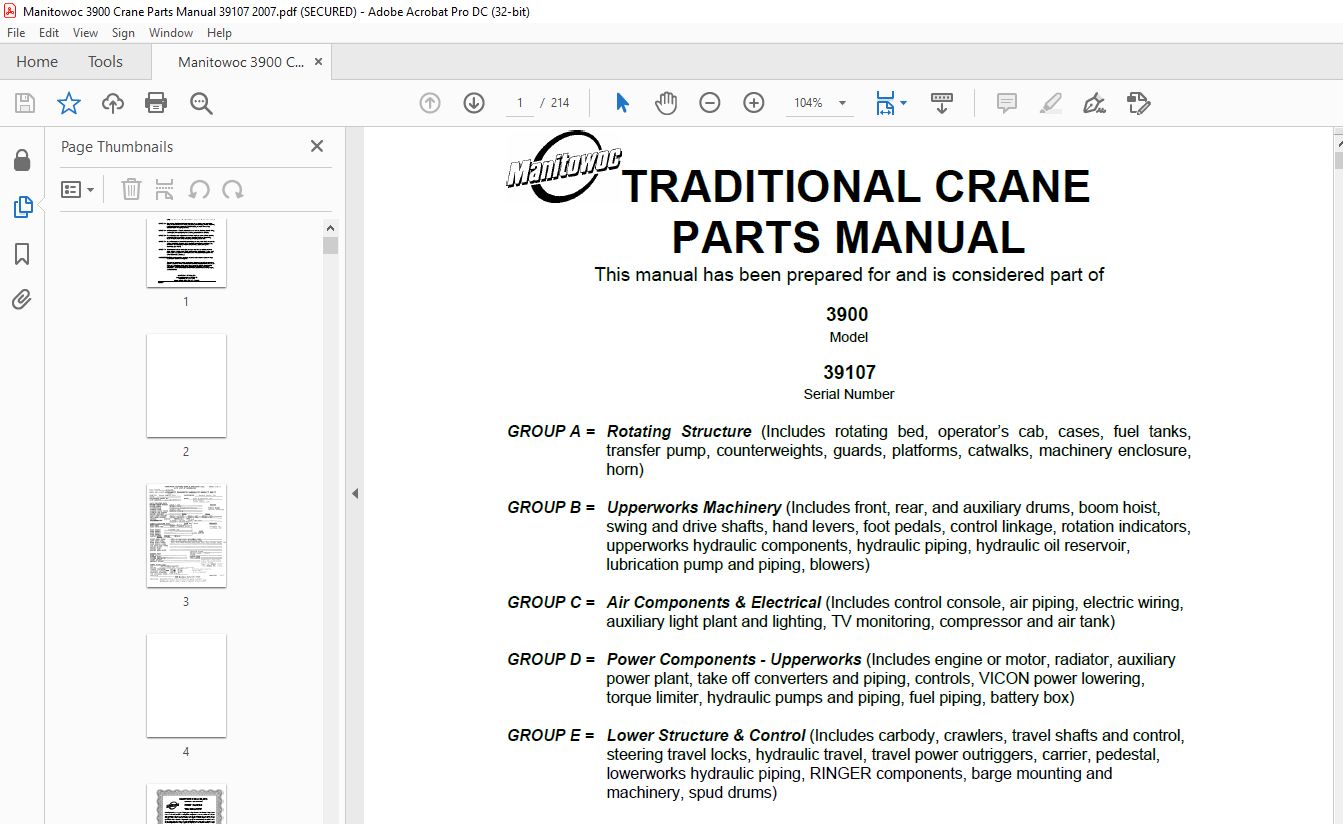Go to previous page arrow
This screenshot has height=824, width=1343.
click(430, 103)
